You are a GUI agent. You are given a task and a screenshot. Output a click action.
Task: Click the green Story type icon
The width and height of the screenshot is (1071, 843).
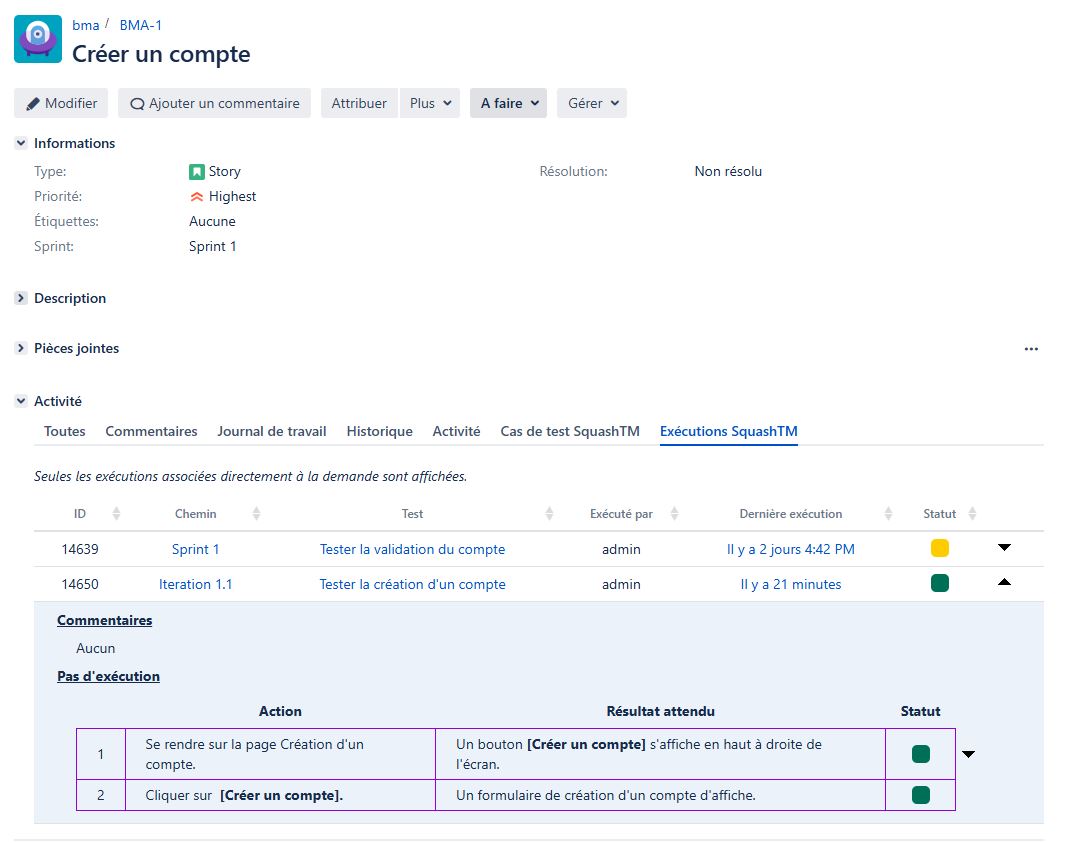[x=197, y=172]
